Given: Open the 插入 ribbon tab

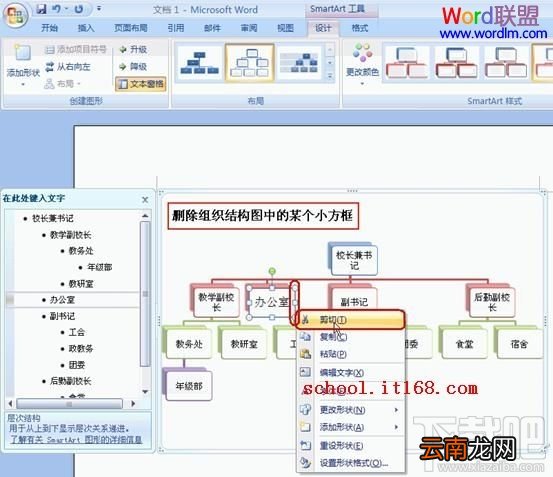Looking at the screenshot, I should [86, 28].
